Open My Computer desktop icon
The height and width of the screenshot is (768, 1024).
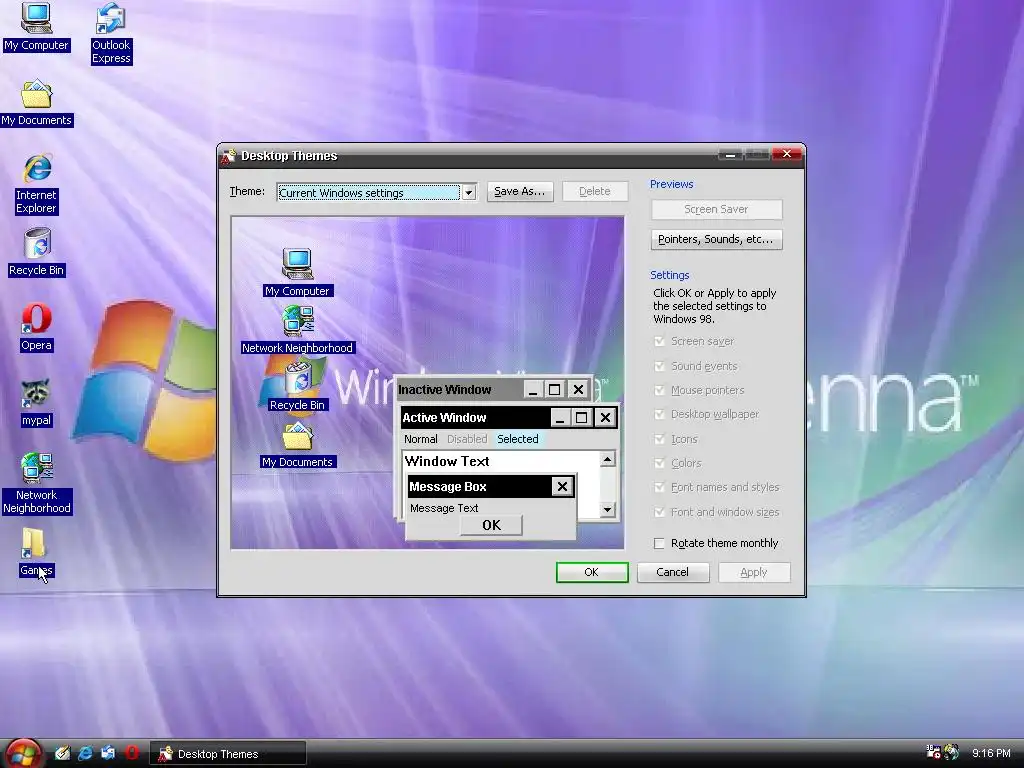click(36, 27)
